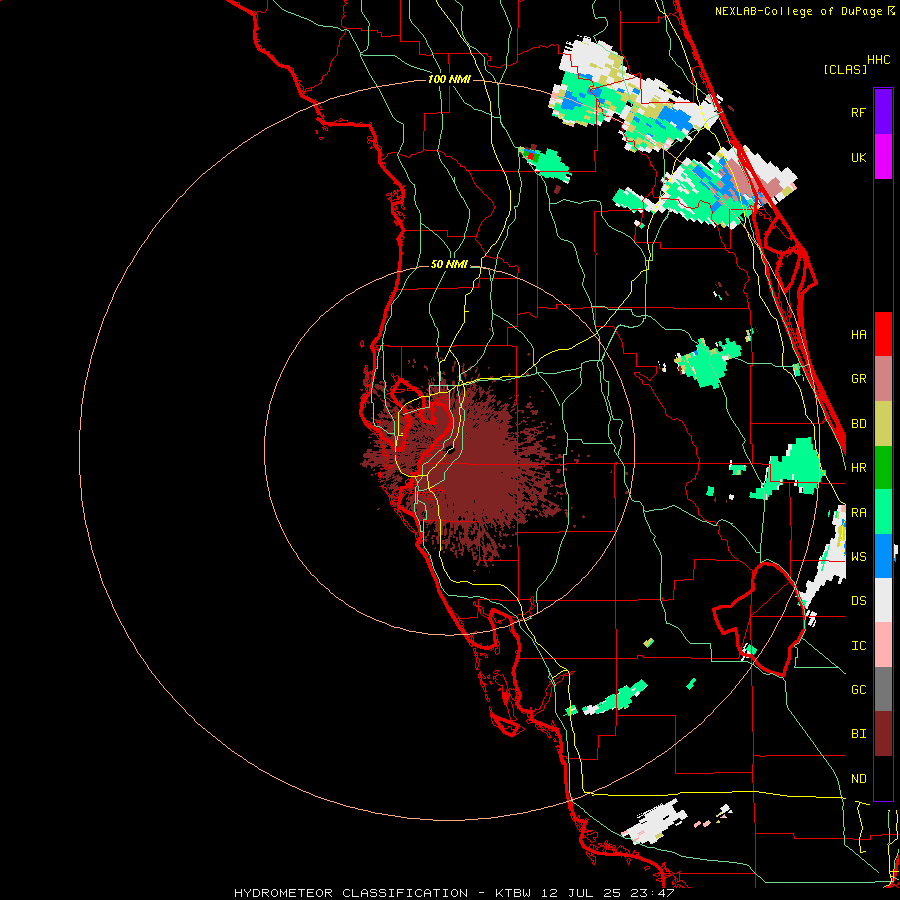Click the GR legend label
Image resolution: width=900 pixels, height=900 pixels.
tap(859, 379)
